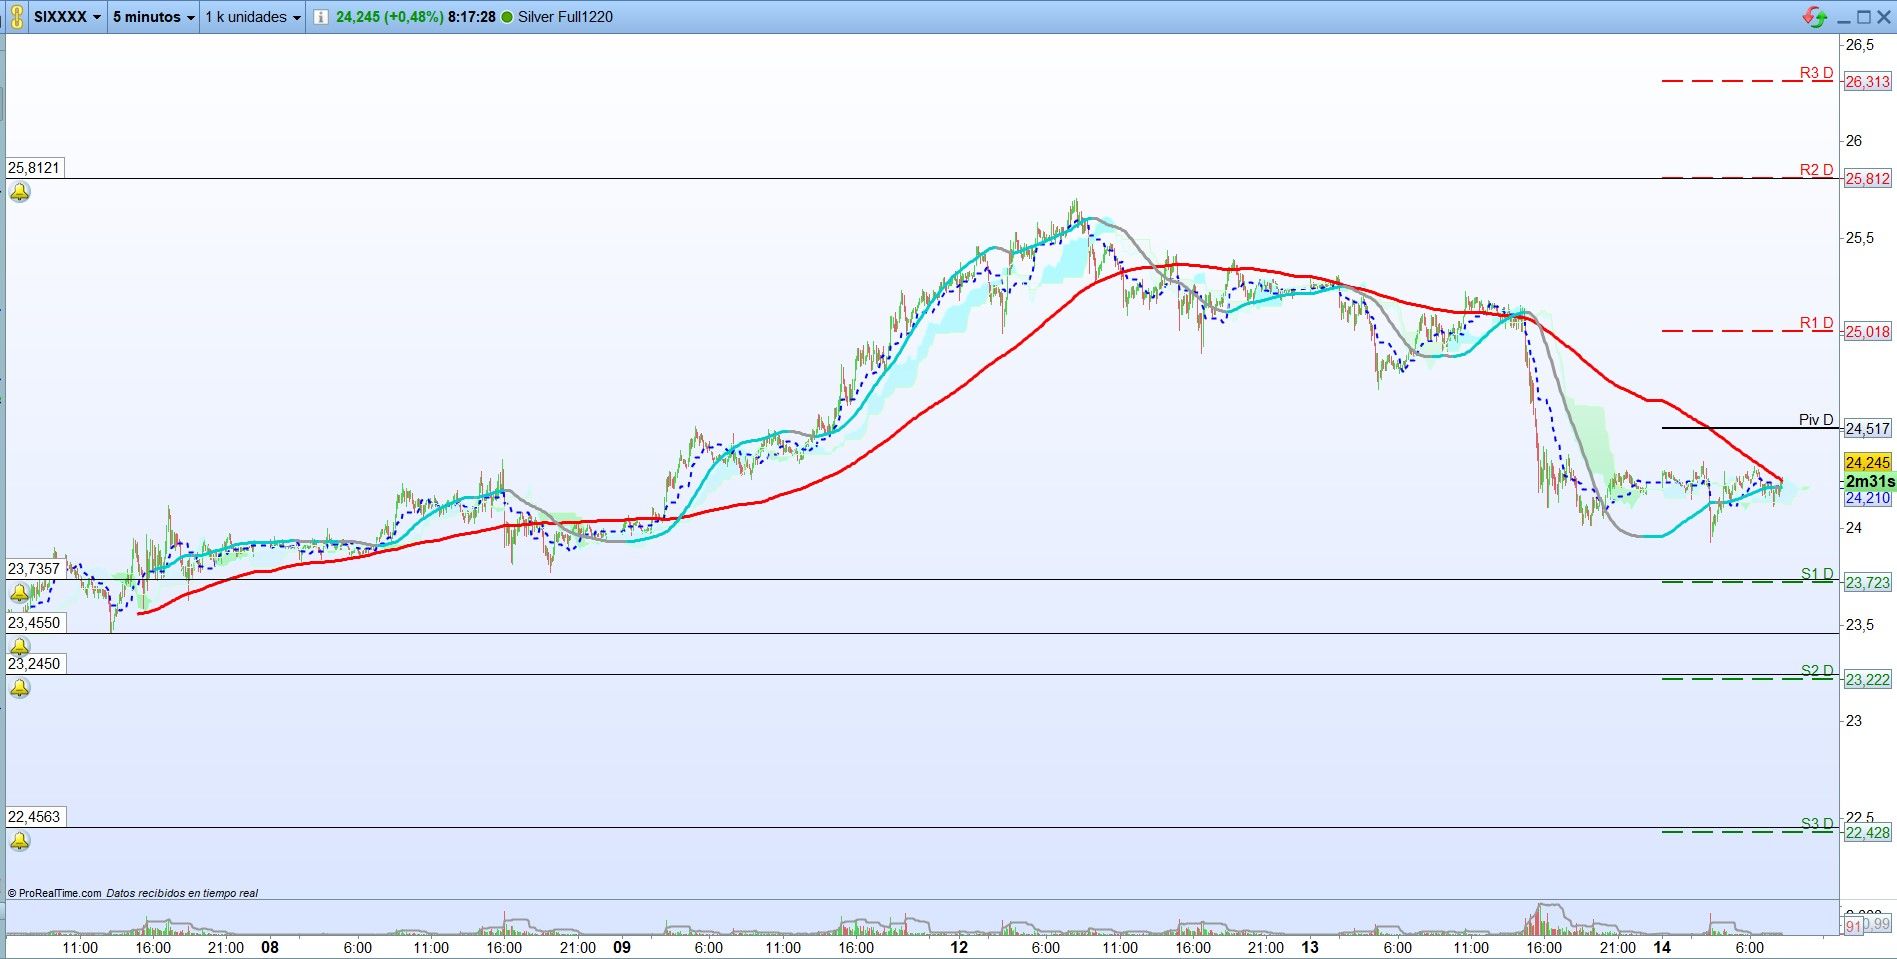The image size is (1897, 959).
Task: Click the ProRealTime.com copyright link
Action: (x=54, y=893)
